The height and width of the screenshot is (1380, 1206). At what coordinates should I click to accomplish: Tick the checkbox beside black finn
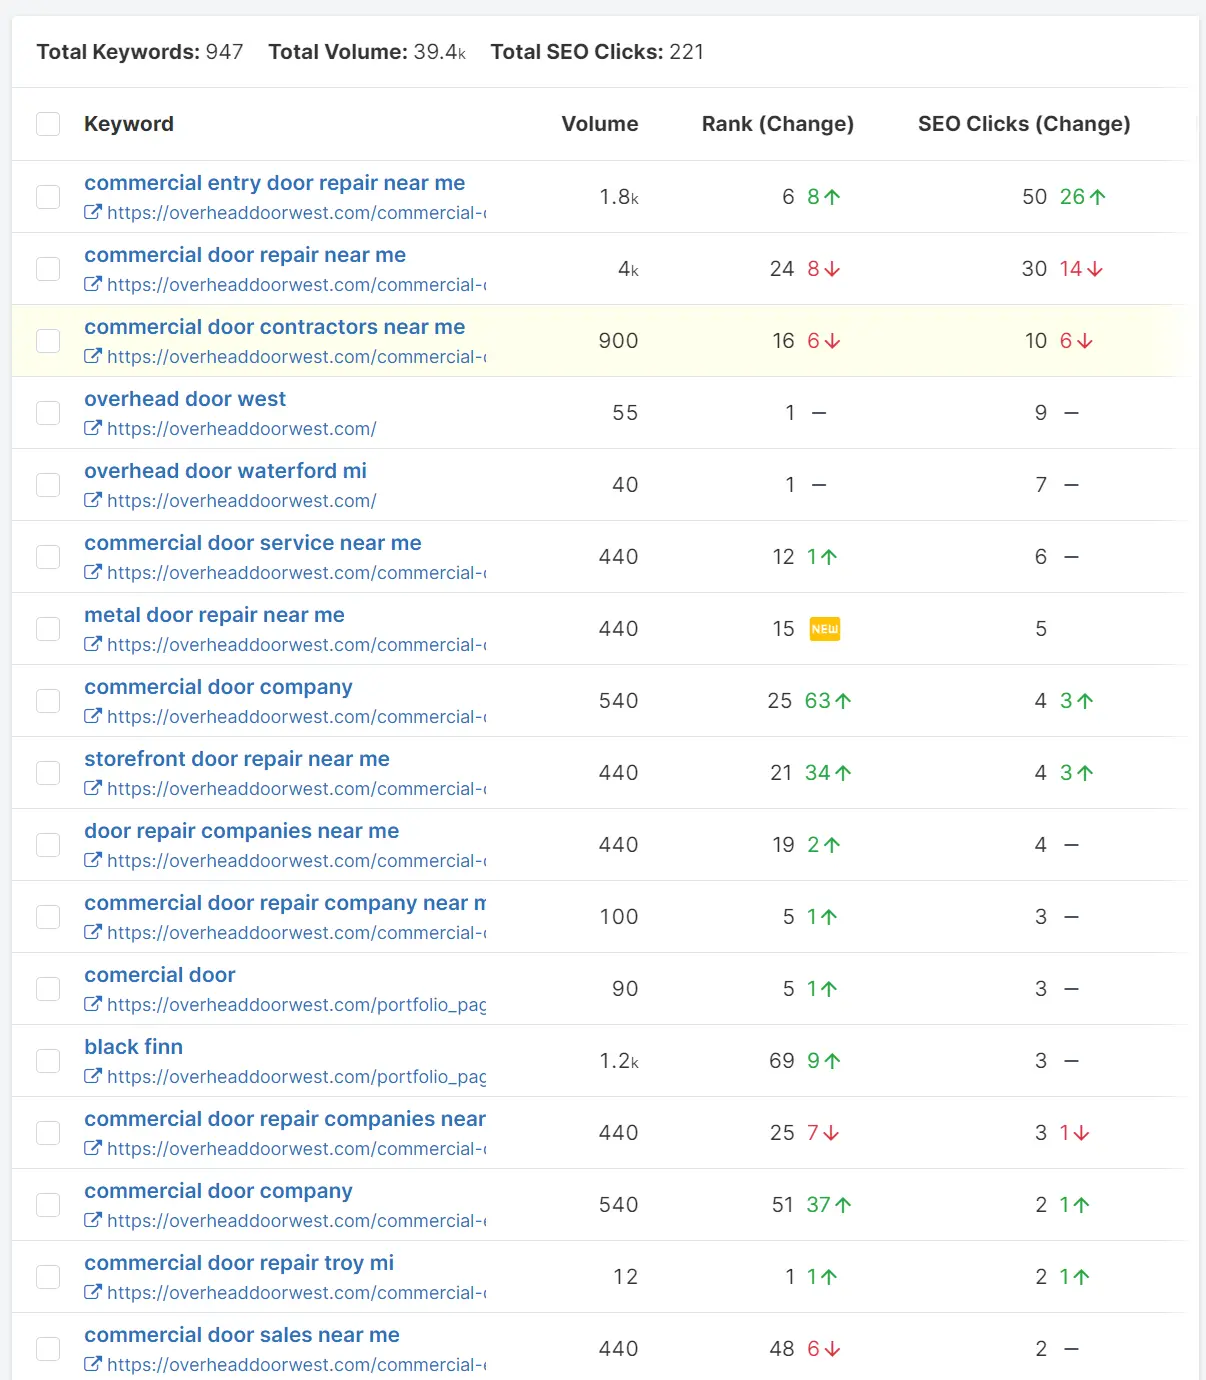pyautogui.click(x=48, y=1061)
